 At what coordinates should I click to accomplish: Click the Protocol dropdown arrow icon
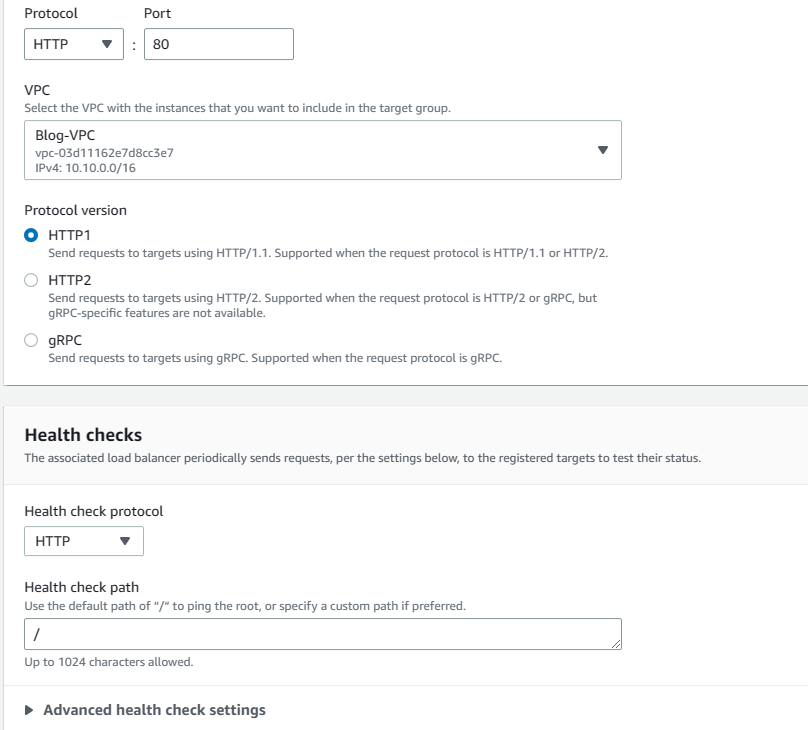107,44
